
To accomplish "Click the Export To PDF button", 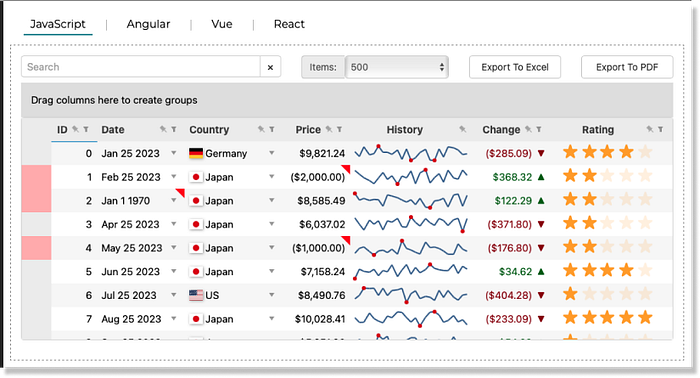I will [627, 67].
